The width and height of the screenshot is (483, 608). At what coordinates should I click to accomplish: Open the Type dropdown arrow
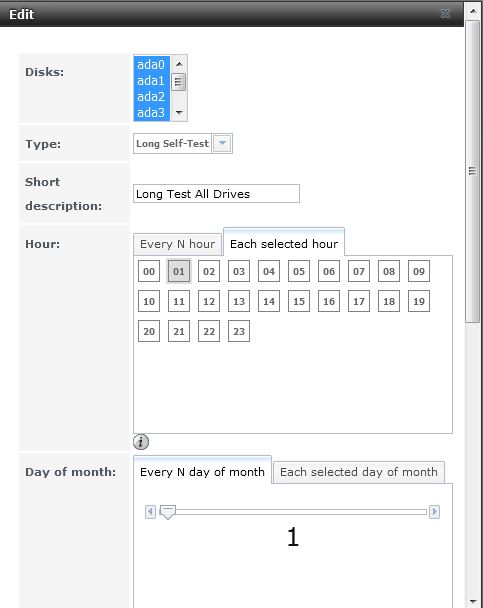pyautogui.click(x=222, y=144)
